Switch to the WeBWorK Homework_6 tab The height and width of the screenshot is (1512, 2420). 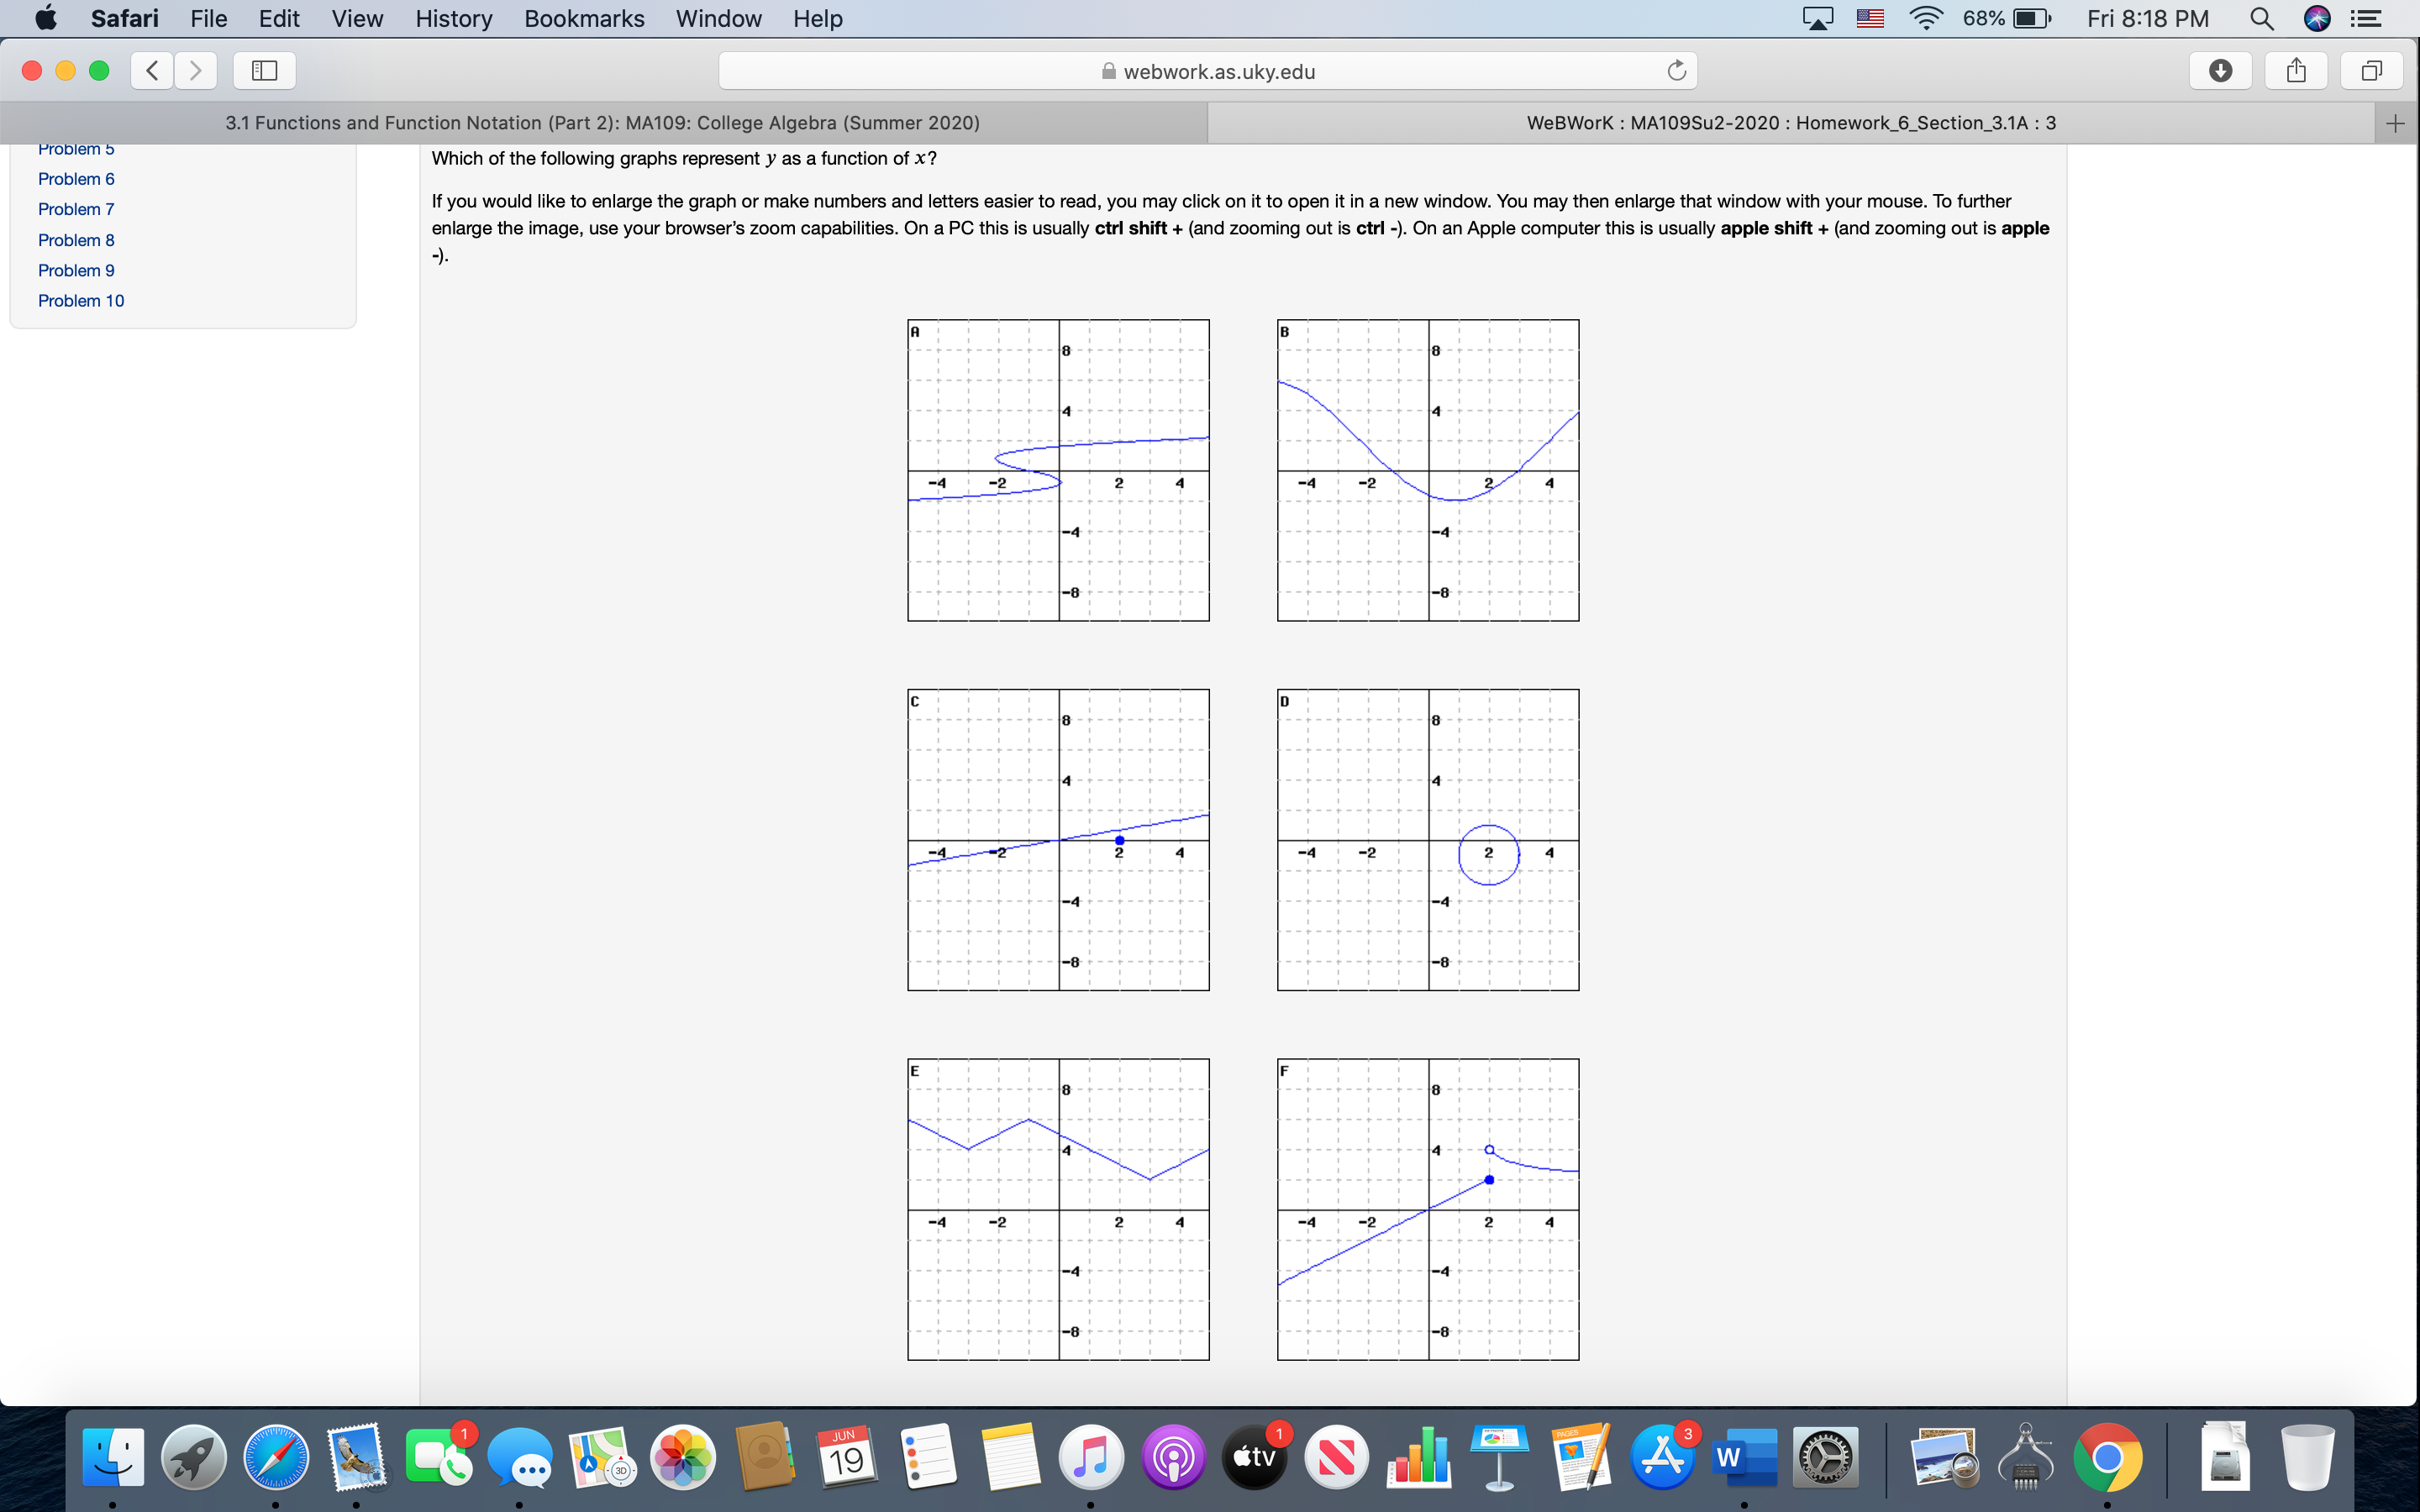(x=1790, y=123)
